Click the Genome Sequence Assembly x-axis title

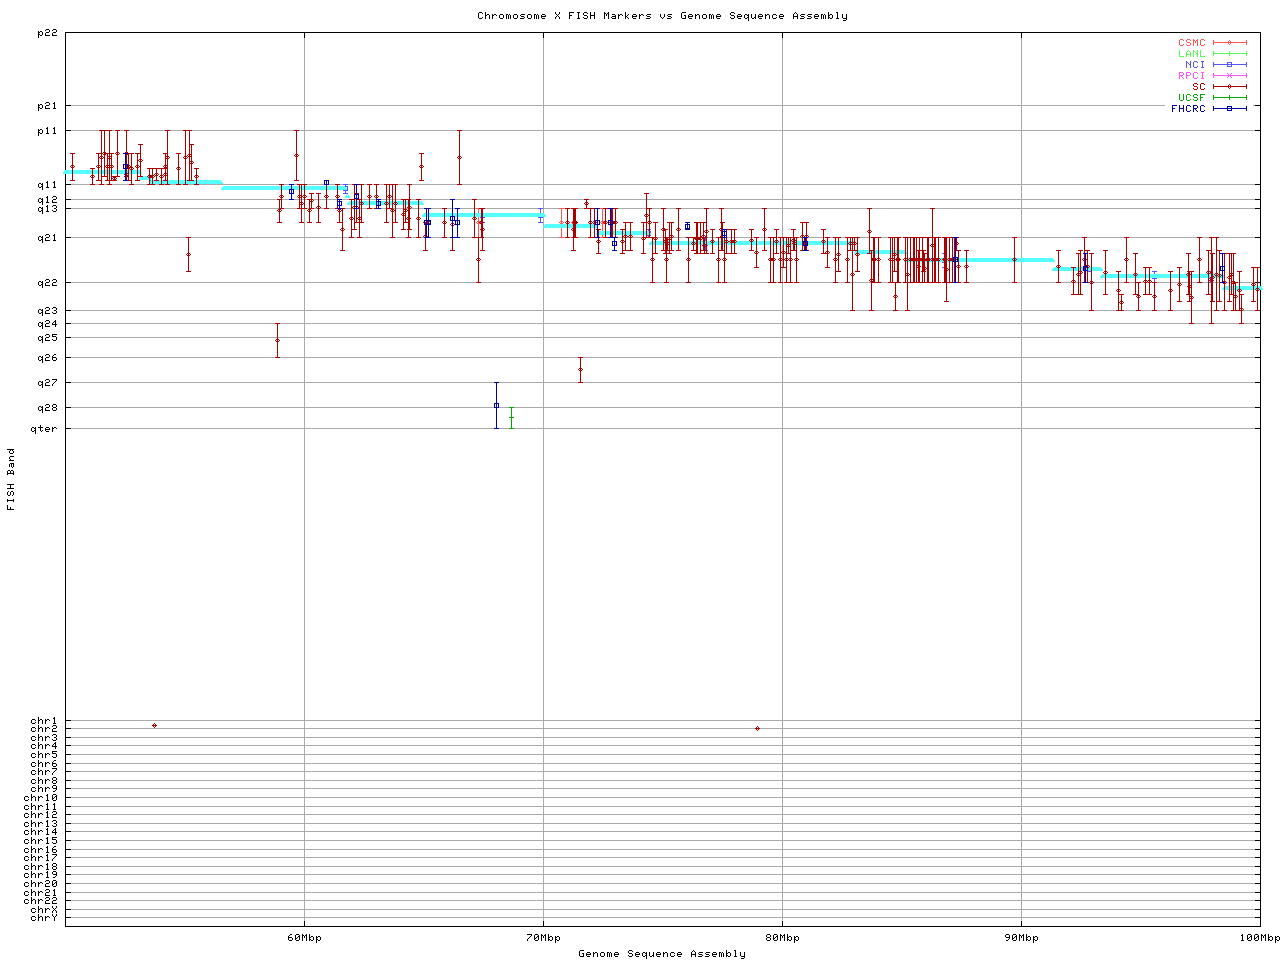[662, 954]
